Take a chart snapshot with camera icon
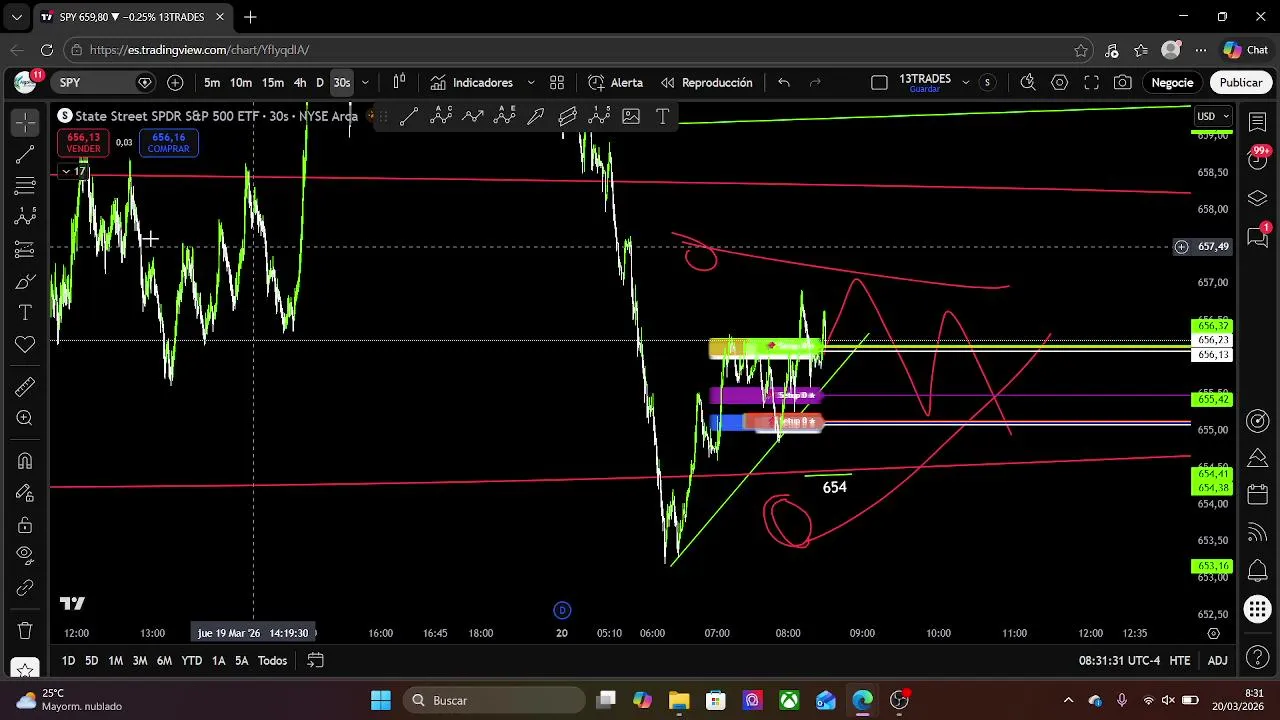1280x720 pixels. tap(1123, 83)
